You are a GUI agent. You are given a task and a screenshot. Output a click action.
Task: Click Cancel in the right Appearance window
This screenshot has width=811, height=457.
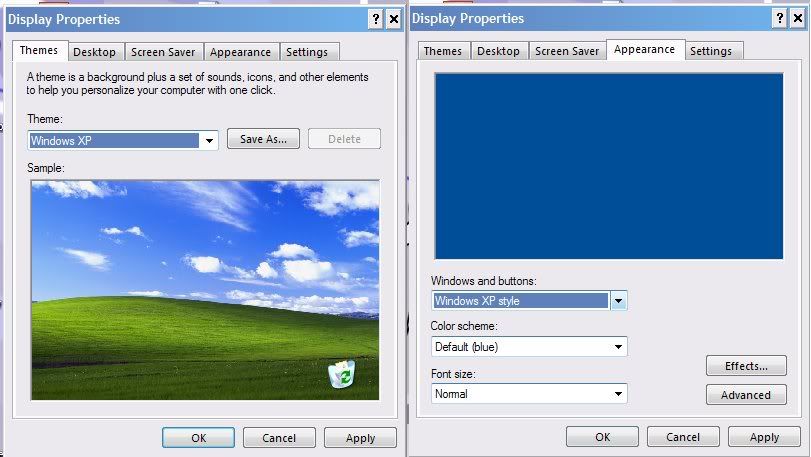pyautogui.click(x=683, y=437)
